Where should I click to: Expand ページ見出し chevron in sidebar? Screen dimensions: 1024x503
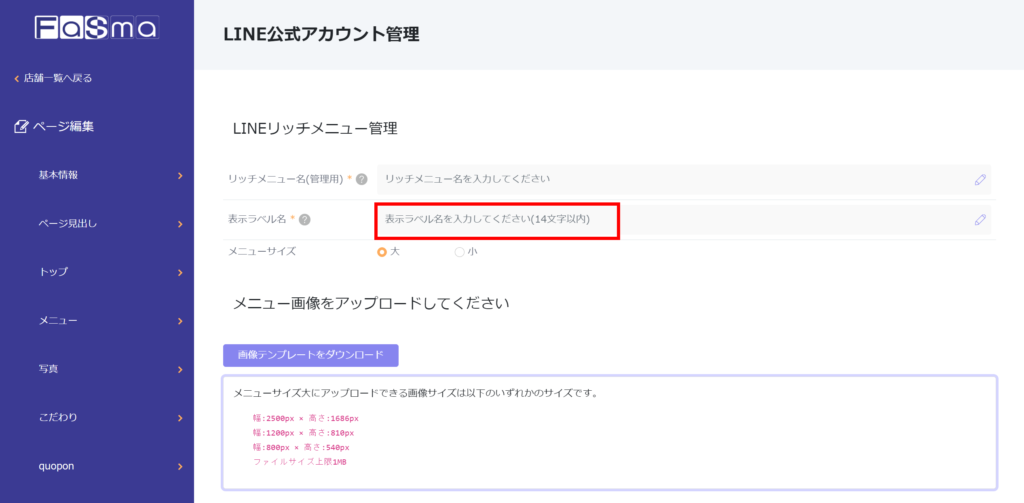click(180, 224)
